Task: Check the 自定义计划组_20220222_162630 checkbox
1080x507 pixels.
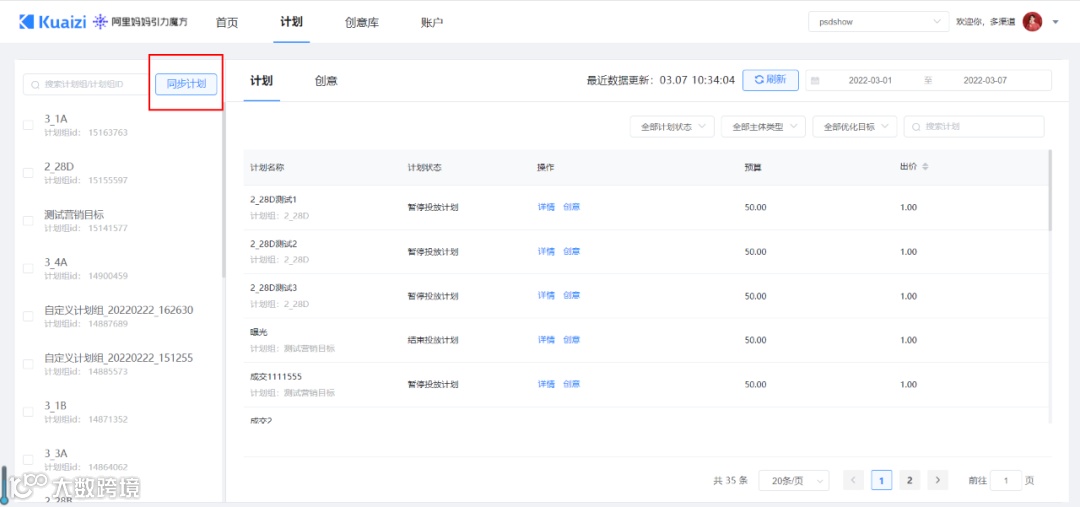Action: [x=28, y=316]
